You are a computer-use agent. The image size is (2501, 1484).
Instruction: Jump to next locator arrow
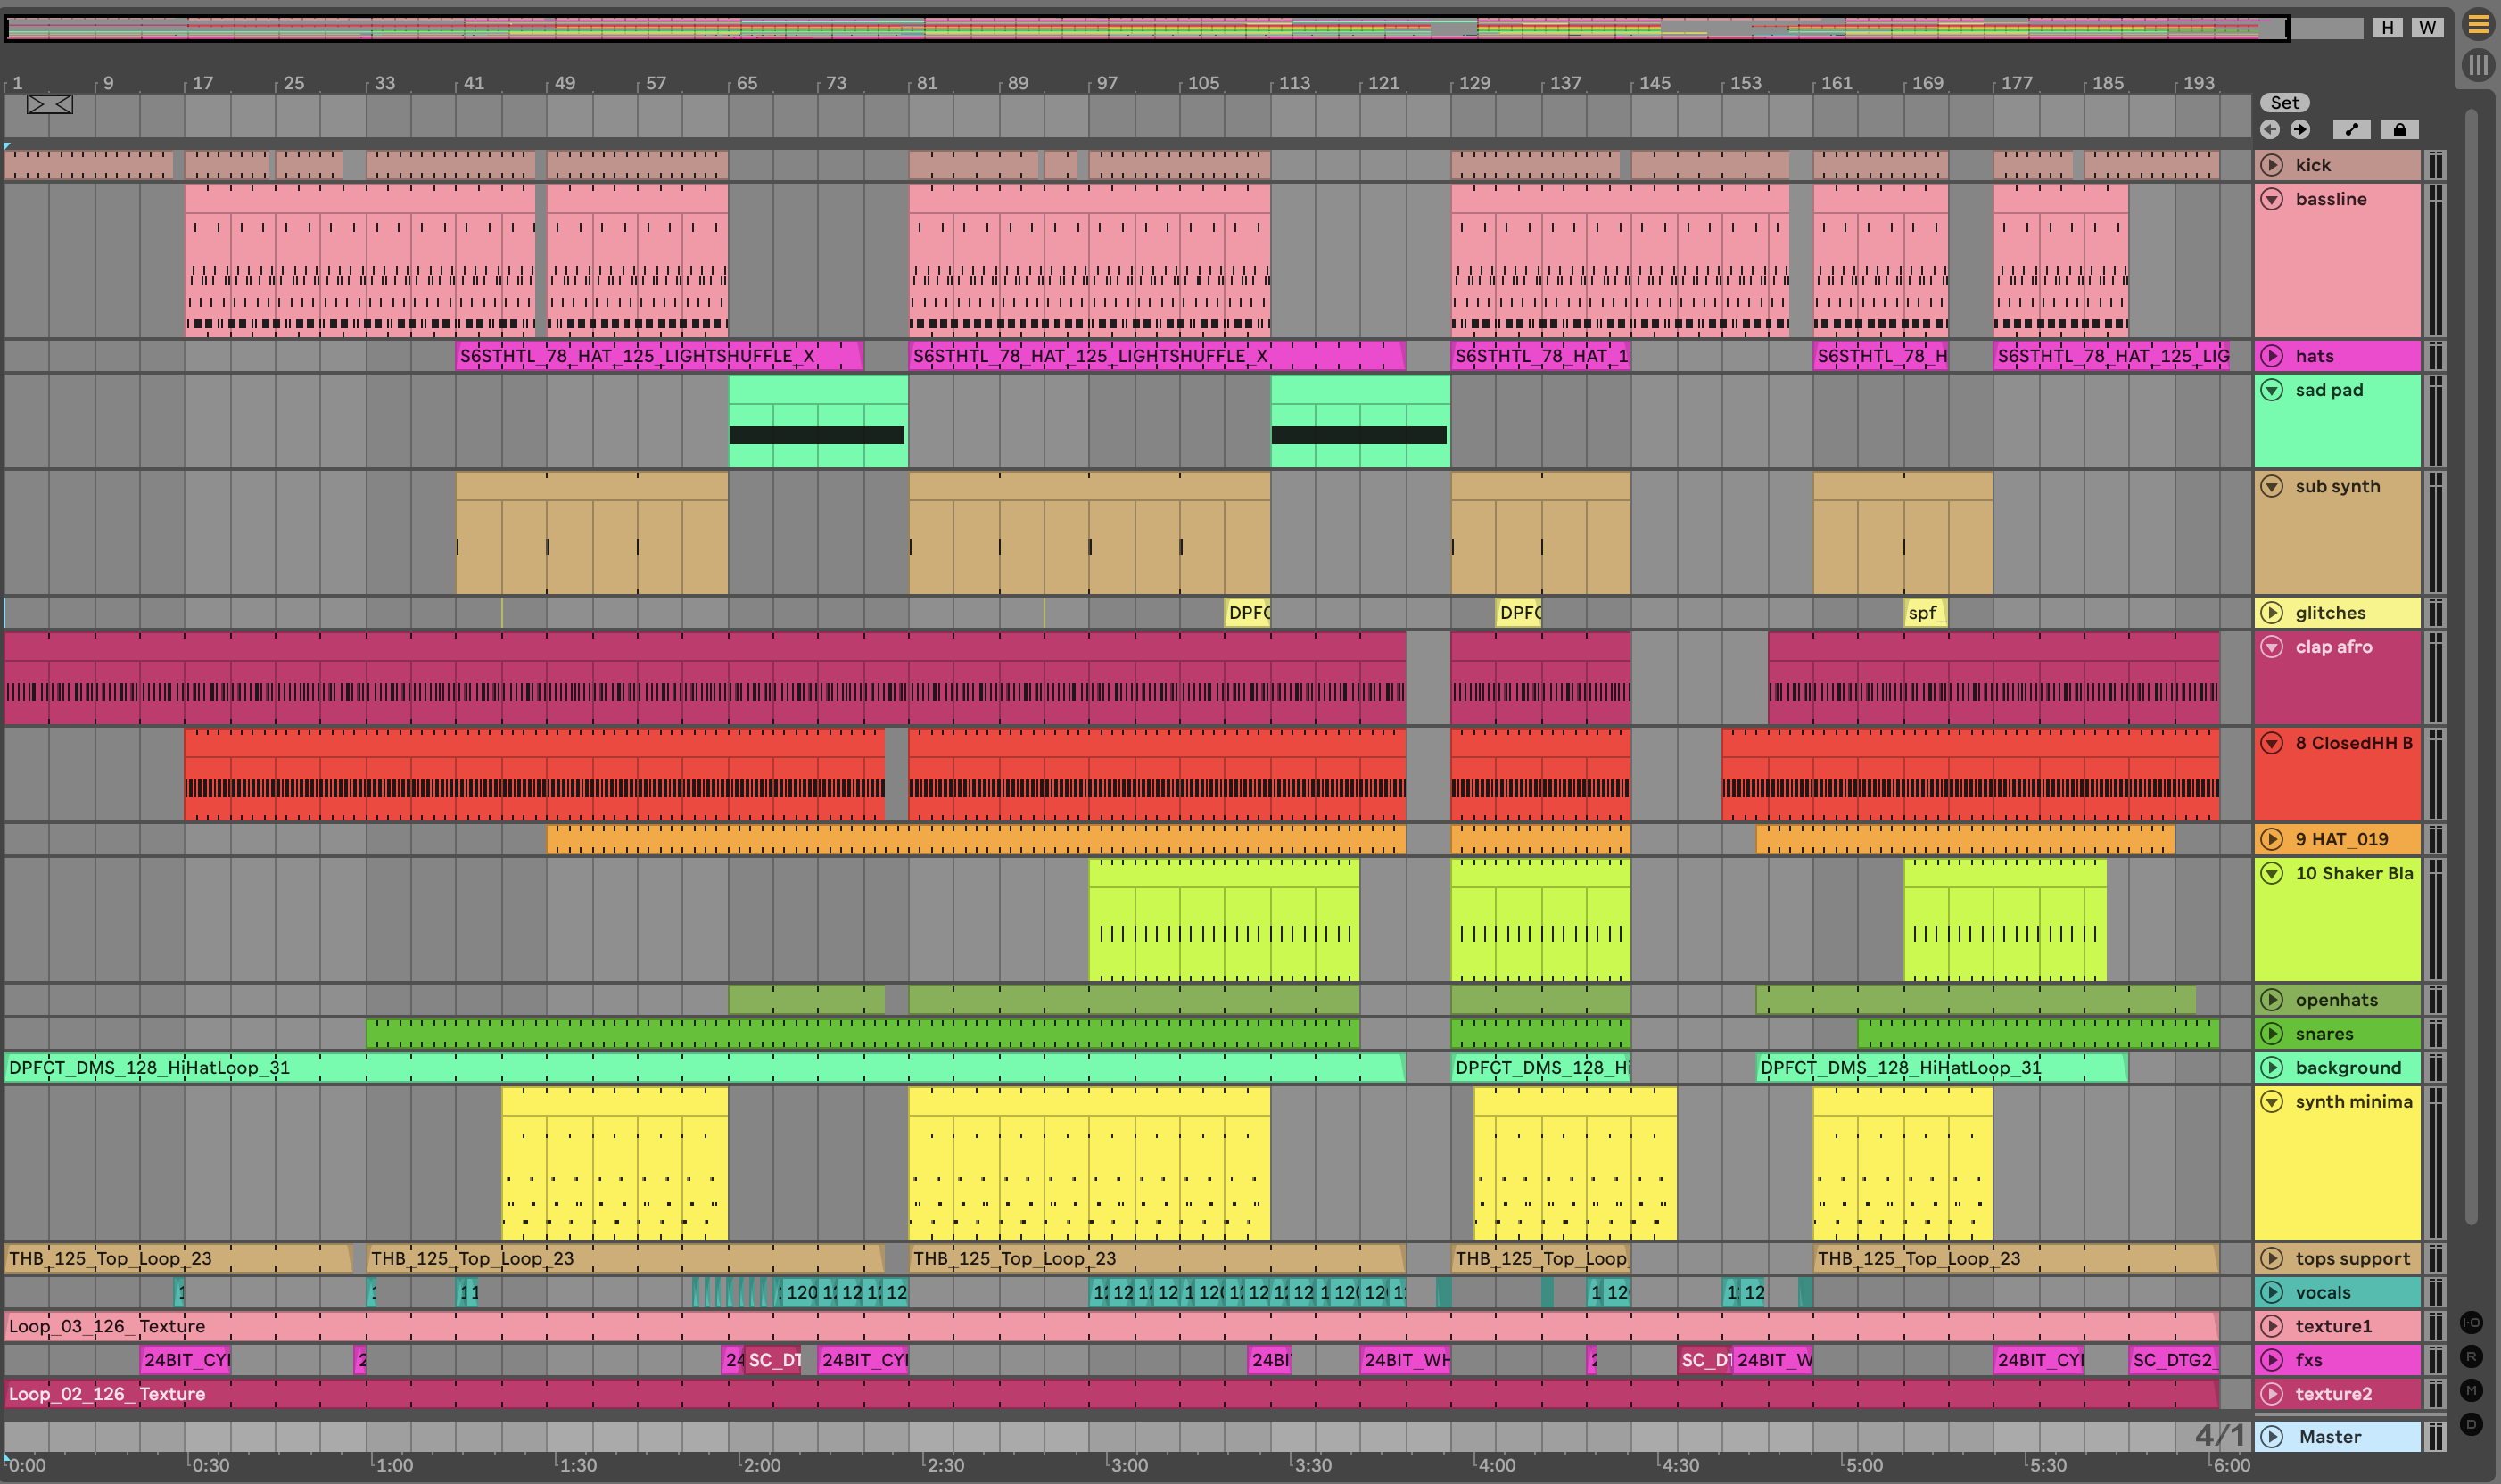2300,129
